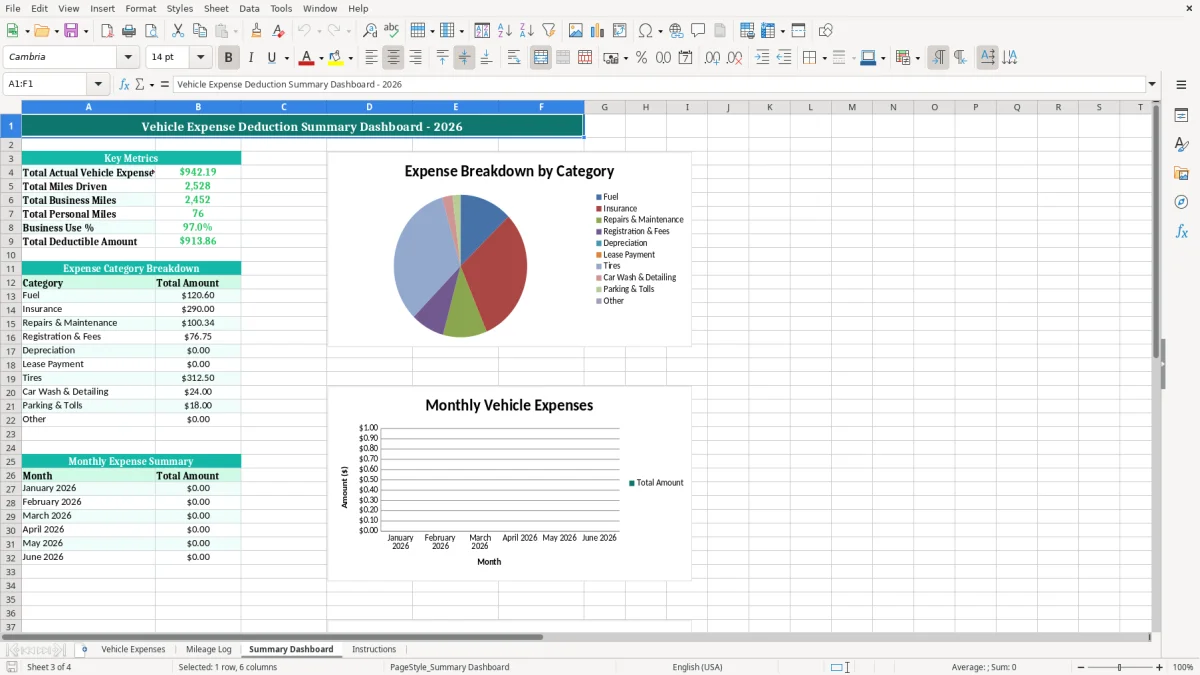Open the background color dropdown arrow

[350, 58]
